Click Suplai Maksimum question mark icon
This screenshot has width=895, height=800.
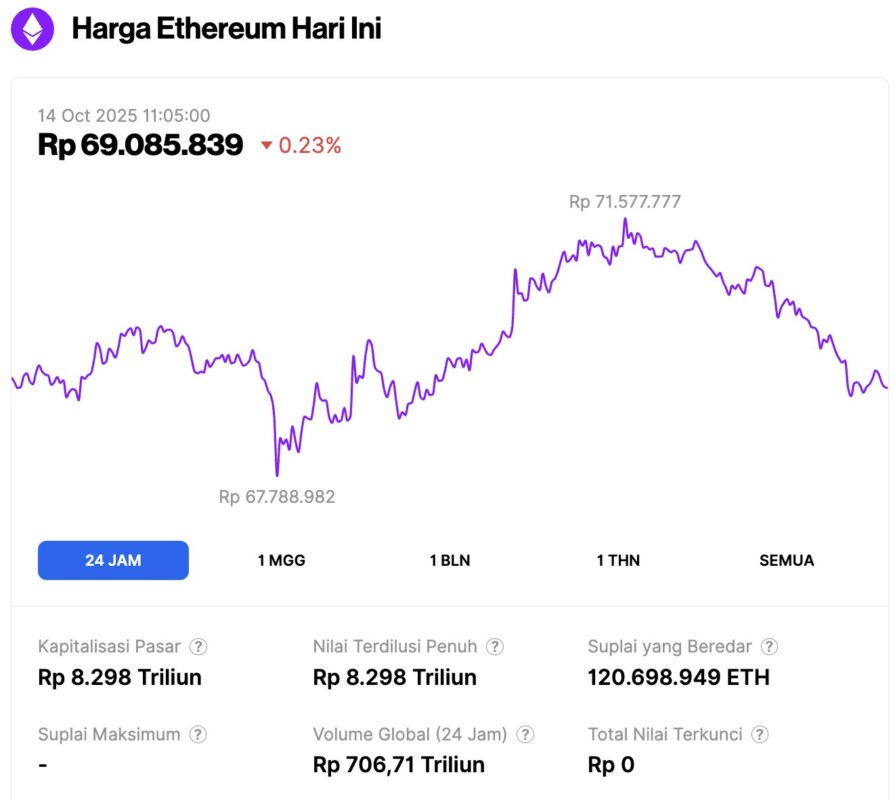coord(199,735)
